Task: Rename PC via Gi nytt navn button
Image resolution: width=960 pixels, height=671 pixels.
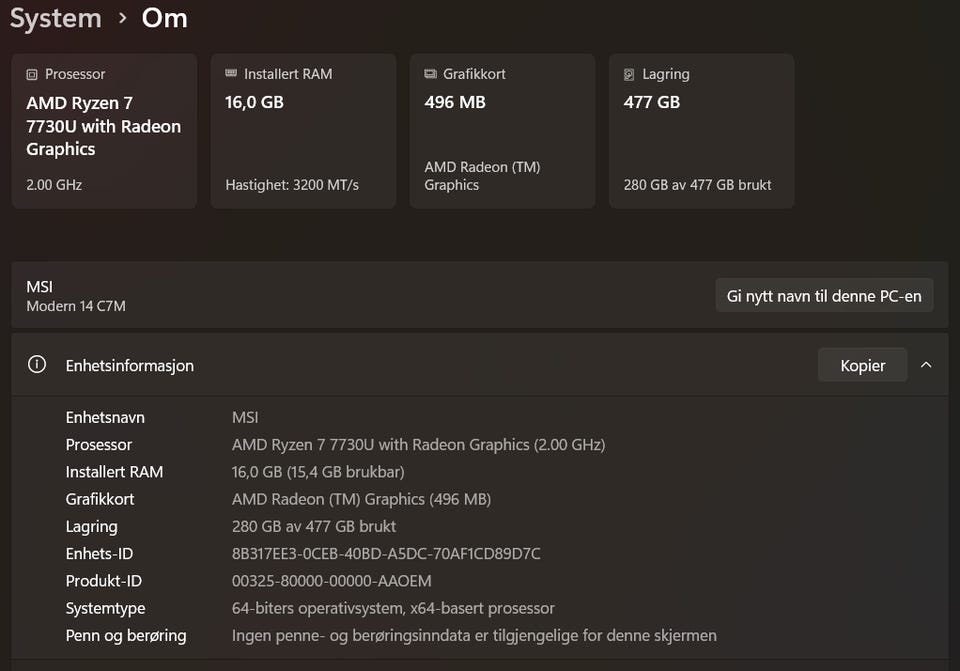Action: click(x=824, y=296)
